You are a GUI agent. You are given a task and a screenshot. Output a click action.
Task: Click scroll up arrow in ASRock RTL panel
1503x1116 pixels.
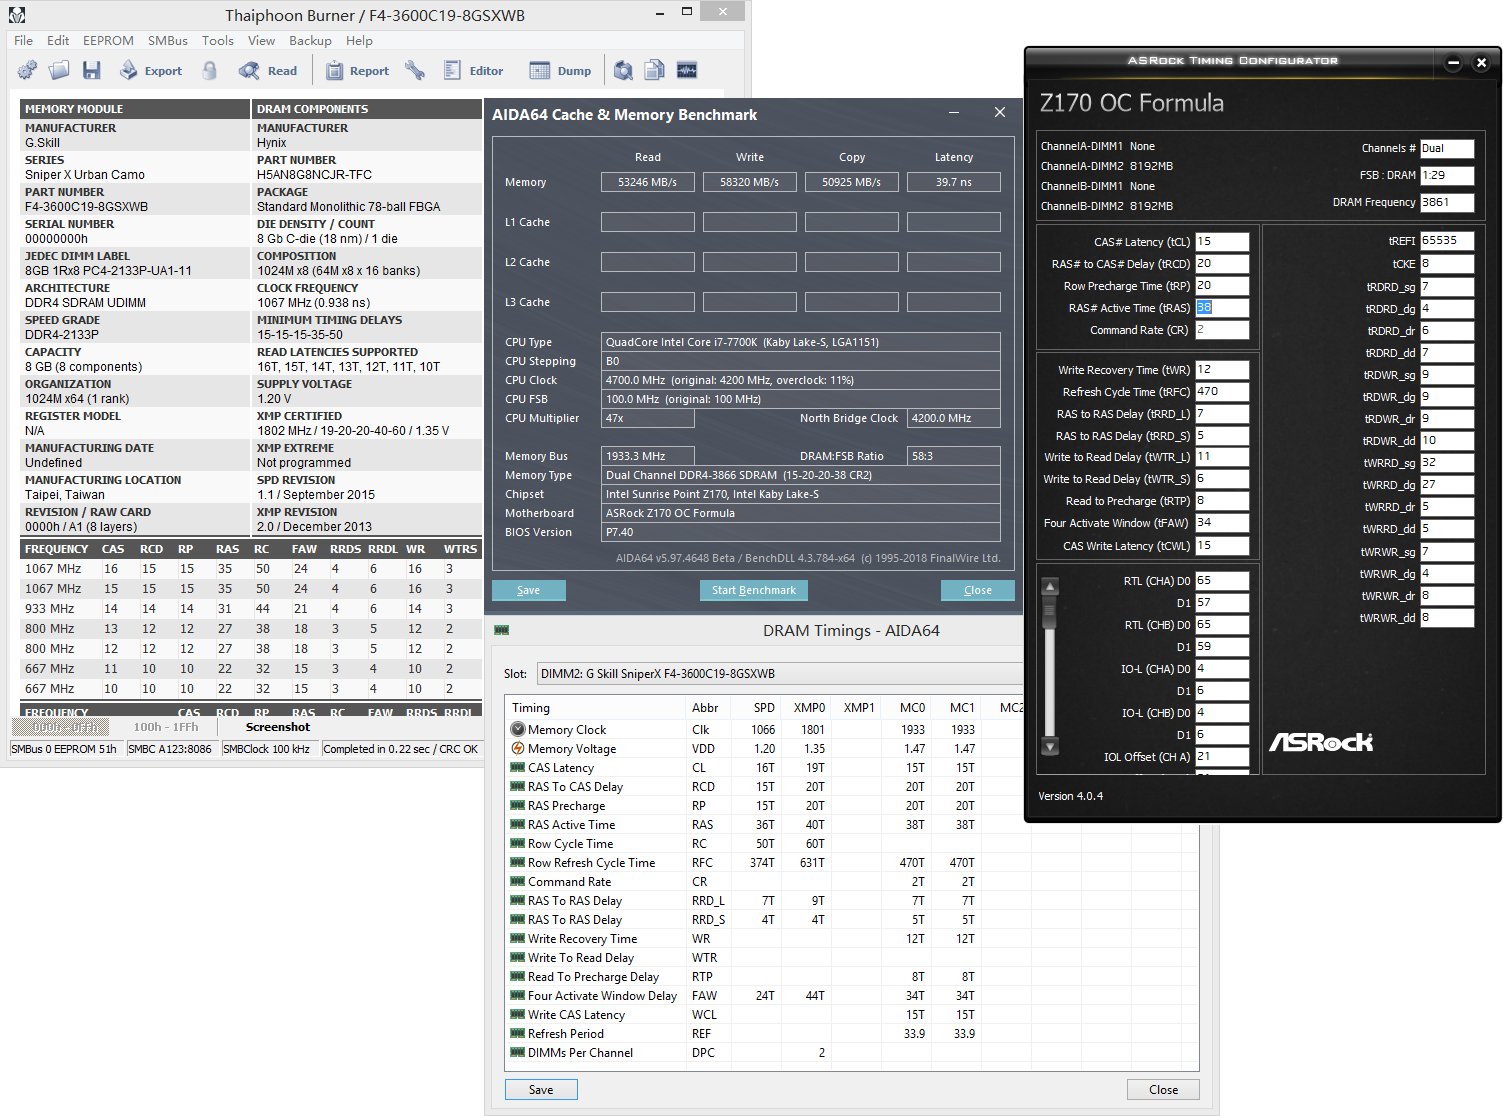1049,586
